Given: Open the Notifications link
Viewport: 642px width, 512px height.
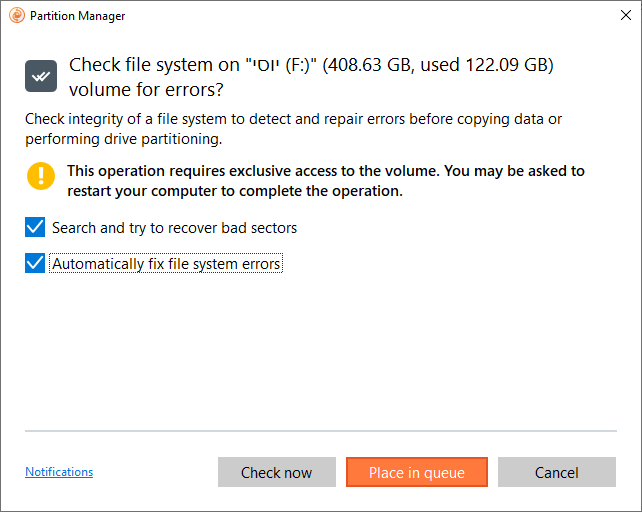Looking at the screenshot, I should click(59, 472).
